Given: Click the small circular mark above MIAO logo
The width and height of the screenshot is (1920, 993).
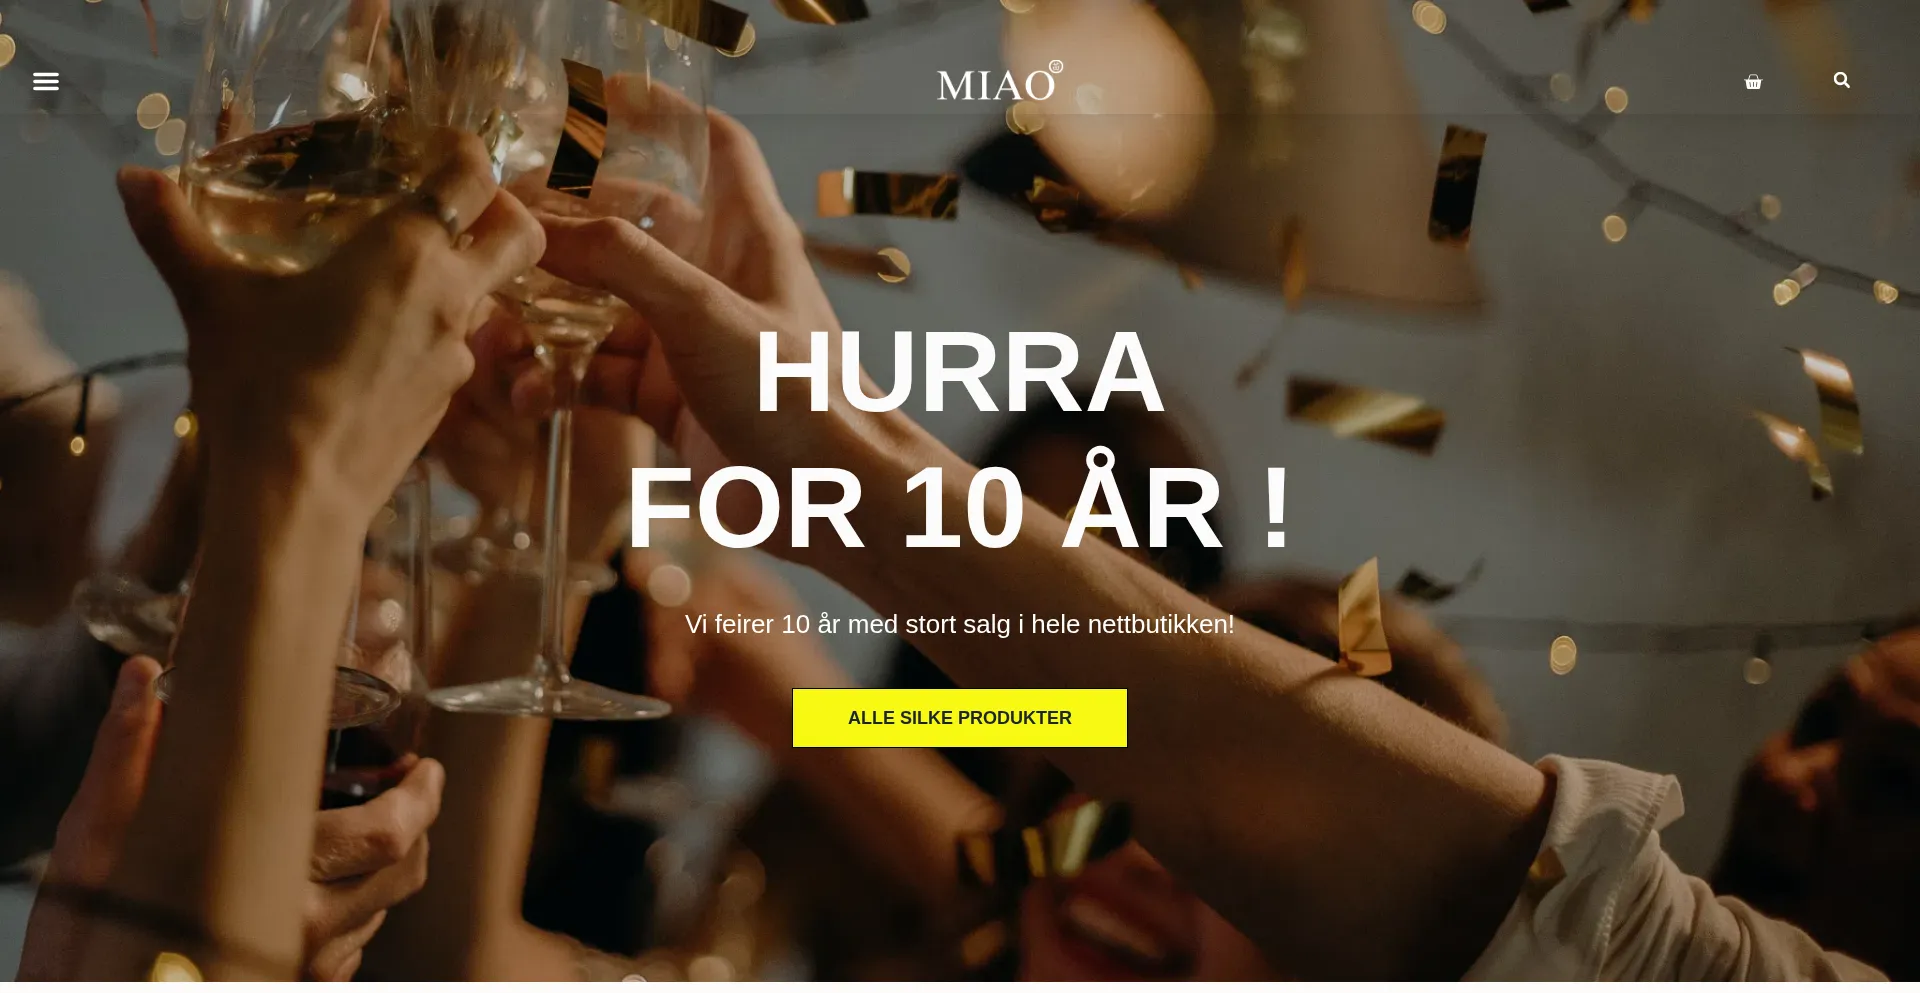Looking at the screenshot, I should [1056, 67].
